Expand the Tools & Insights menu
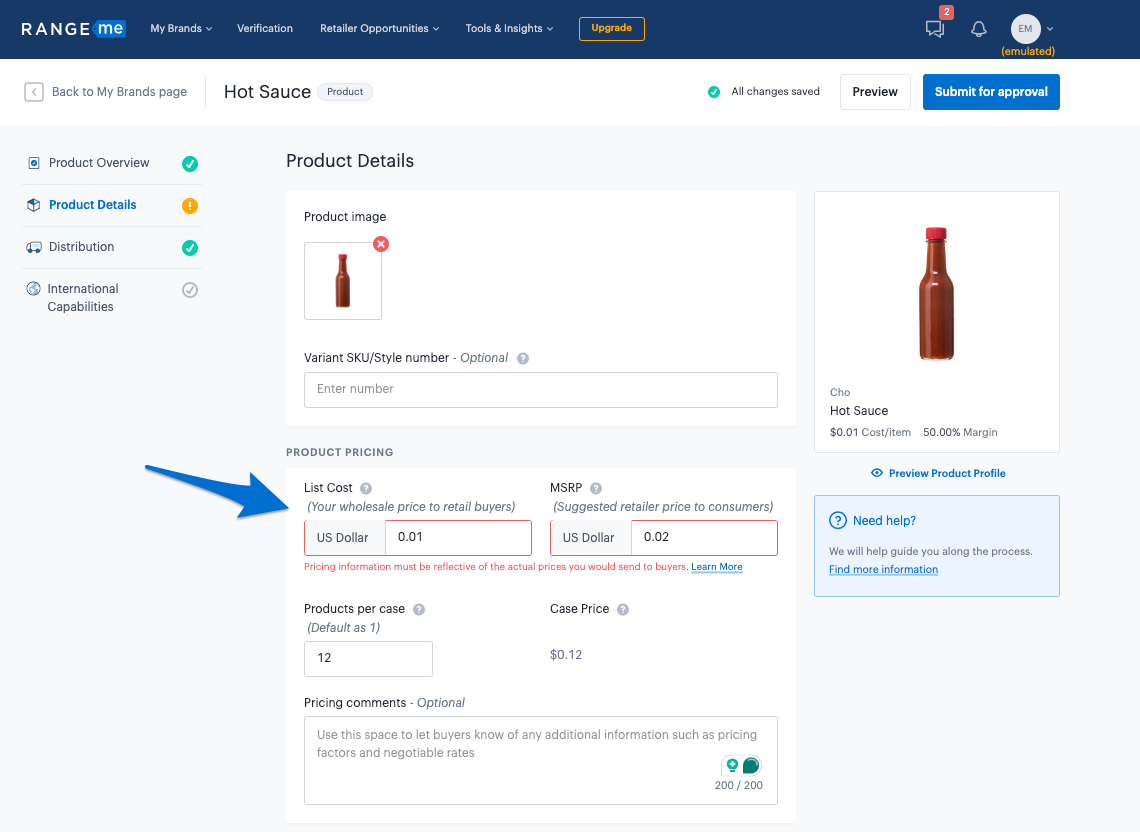This screenshot has width=1140, height=832. click(x=509, y=28)
